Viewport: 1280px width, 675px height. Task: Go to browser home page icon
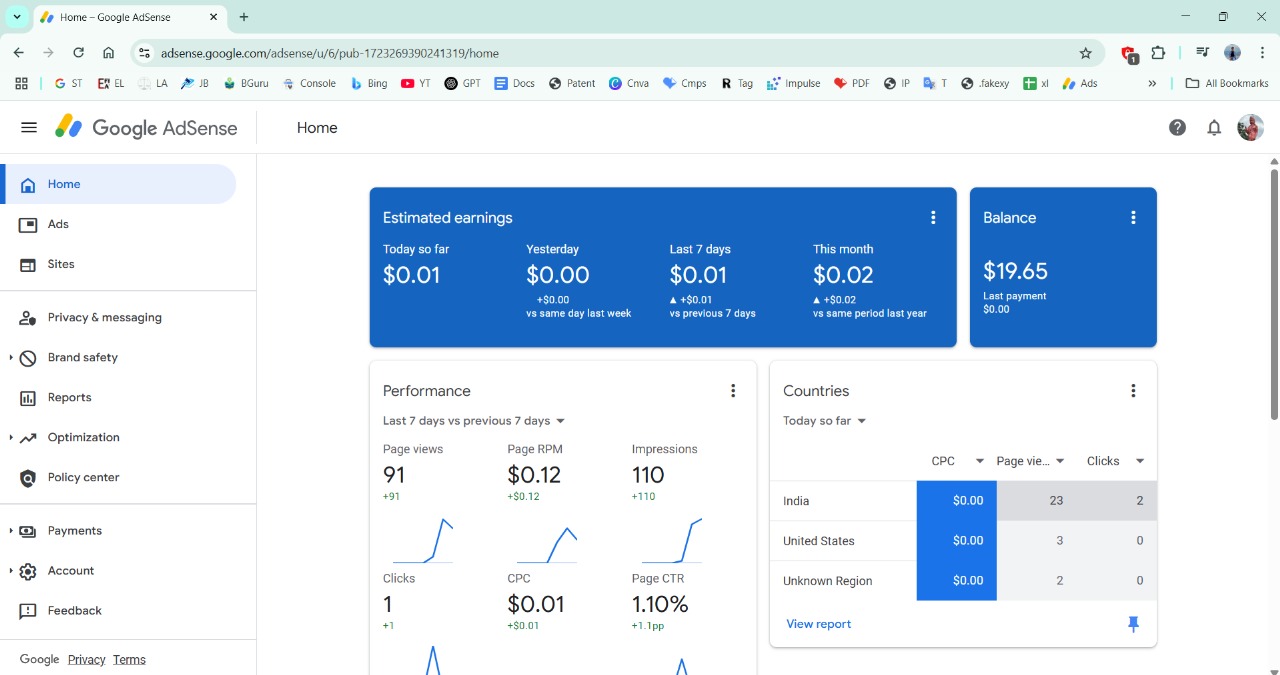coord(108,53)
